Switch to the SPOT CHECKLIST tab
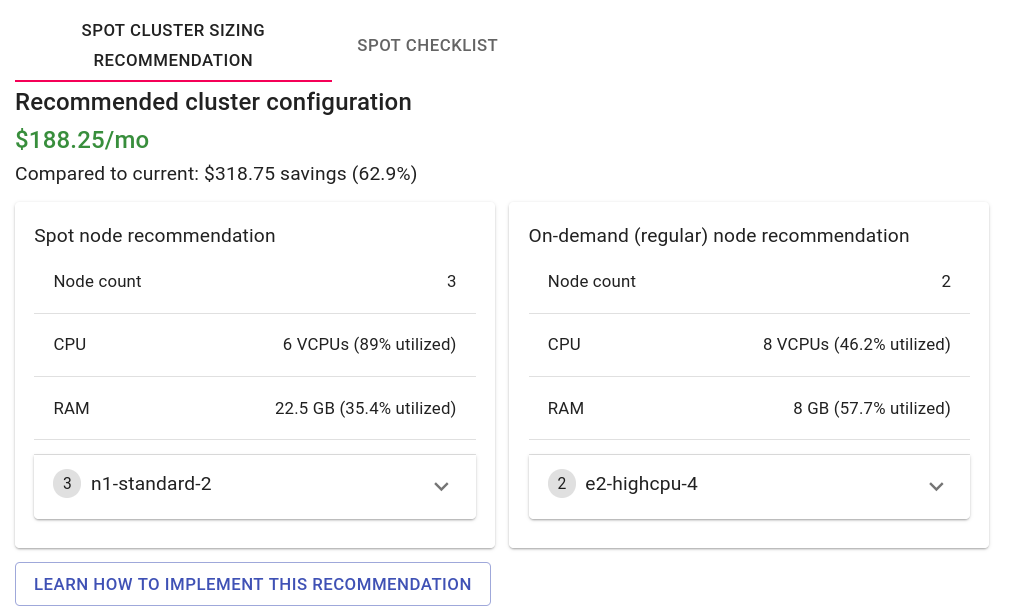Image resolution: width=1024 pixels, height=616 pixels. coord(427,45)
